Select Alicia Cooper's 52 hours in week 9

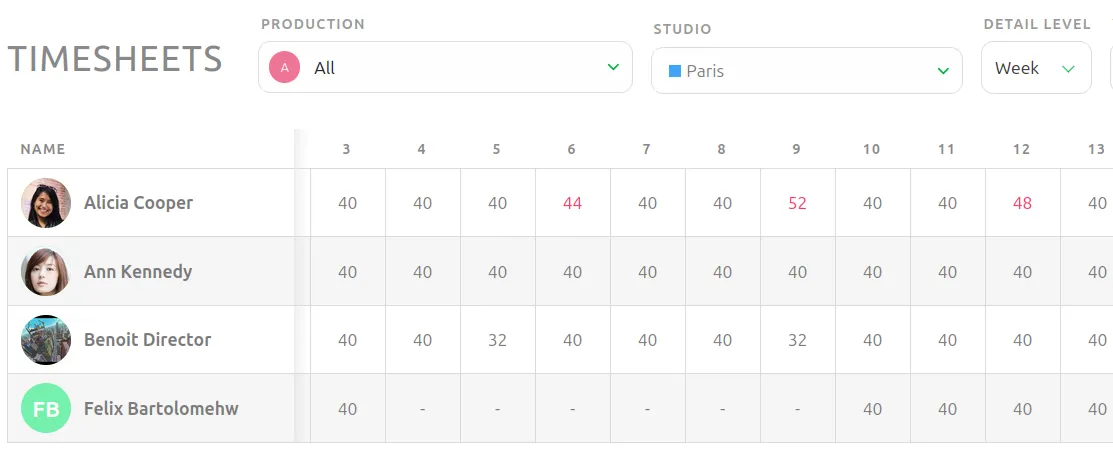coord(797,203)
